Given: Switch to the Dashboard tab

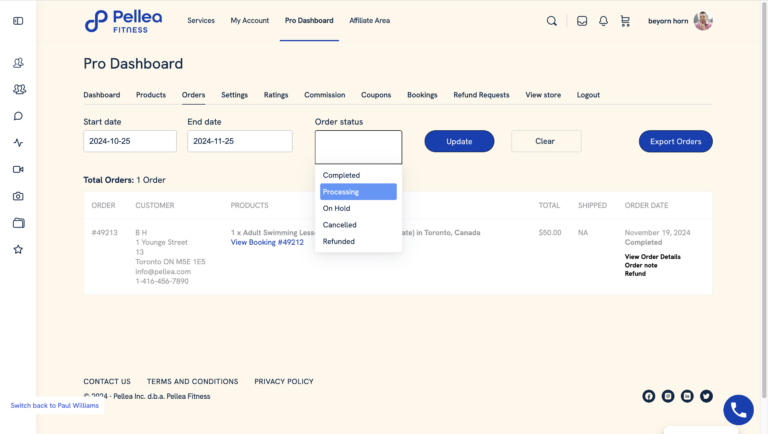Looking at the screenshot, I should pos(101,95).
